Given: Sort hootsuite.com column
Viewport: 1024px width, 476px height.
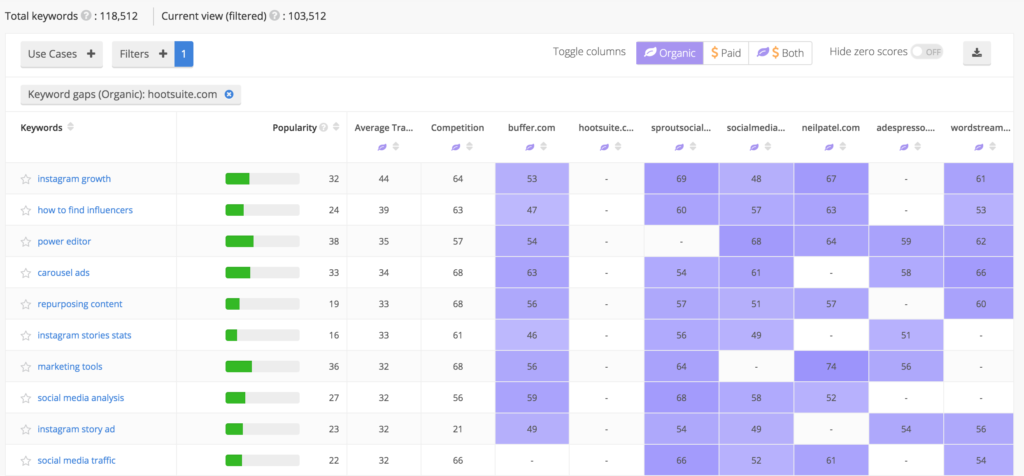Looking at the screenshot, I should 619,148.
